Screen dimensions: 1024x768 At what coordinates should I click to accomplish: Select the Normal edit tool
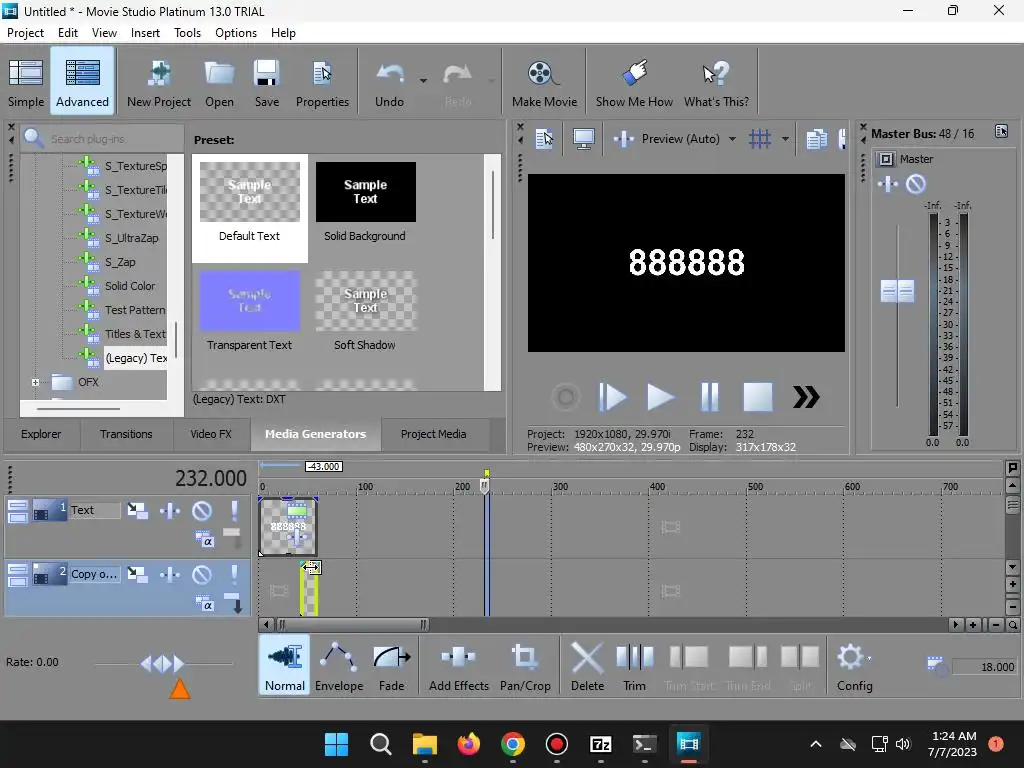click(x=285, y=666)
